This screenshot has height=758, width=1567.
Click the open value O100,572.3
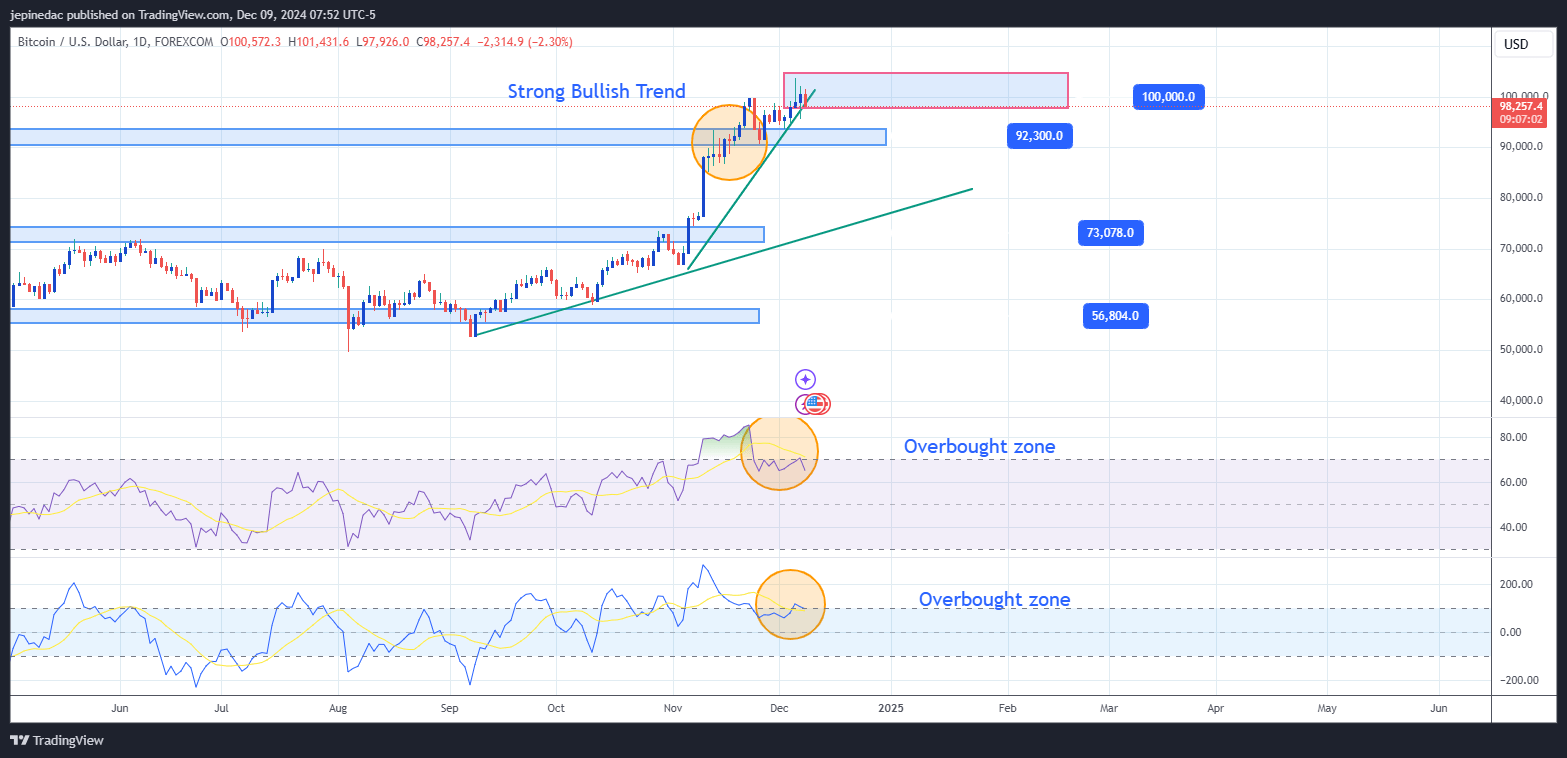coord(251,42)
